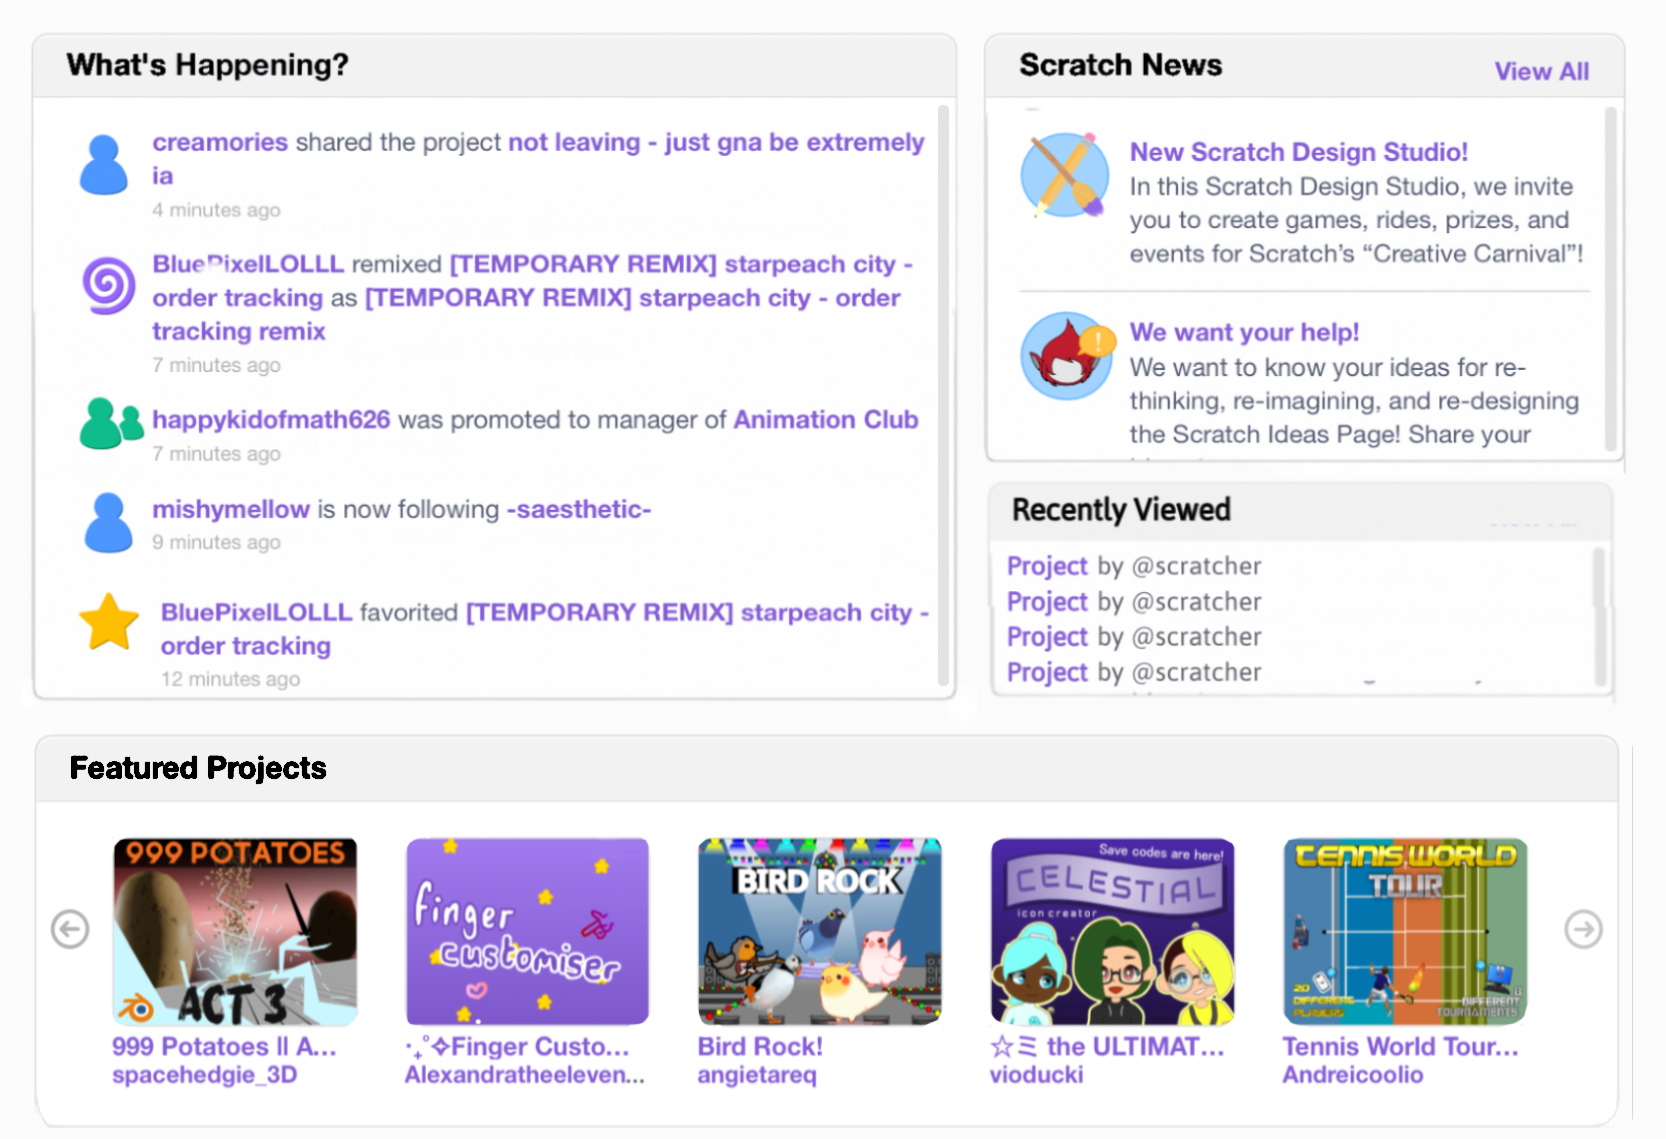
Task: Show next featured projects with right arrow
Action: (x=1583, y=929)
